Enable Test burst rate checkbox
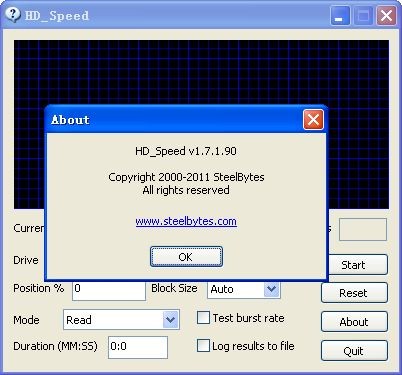Viewport: 402px width, 375px height. tap(203, 318)
